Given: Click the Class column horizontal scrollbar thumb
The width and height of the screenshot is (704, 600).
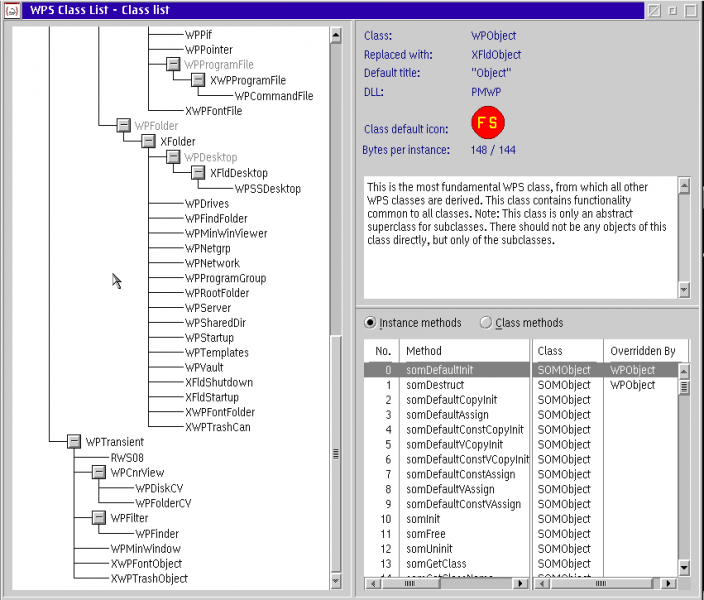Looking at the screenshot, I should pos(601,583).
